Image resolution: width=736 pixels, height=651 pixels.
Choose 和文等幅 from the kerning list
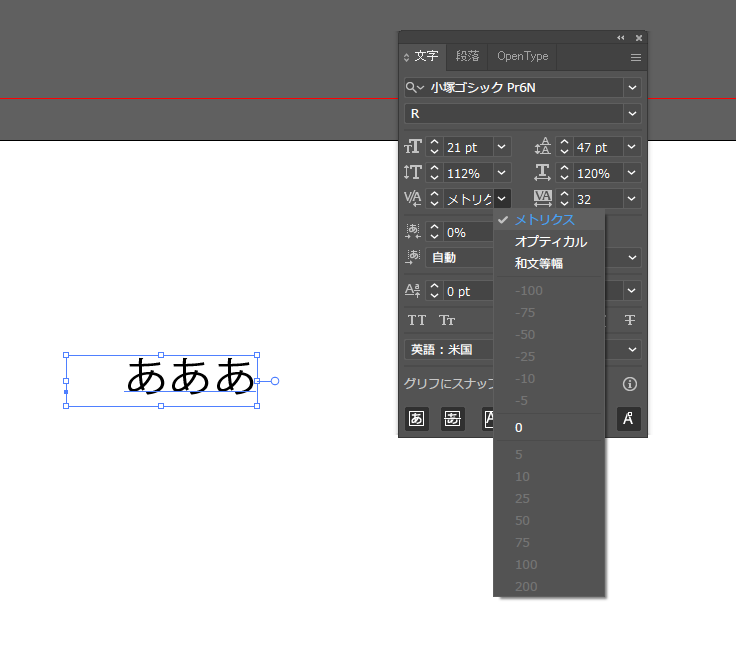(x=538, y=264)
